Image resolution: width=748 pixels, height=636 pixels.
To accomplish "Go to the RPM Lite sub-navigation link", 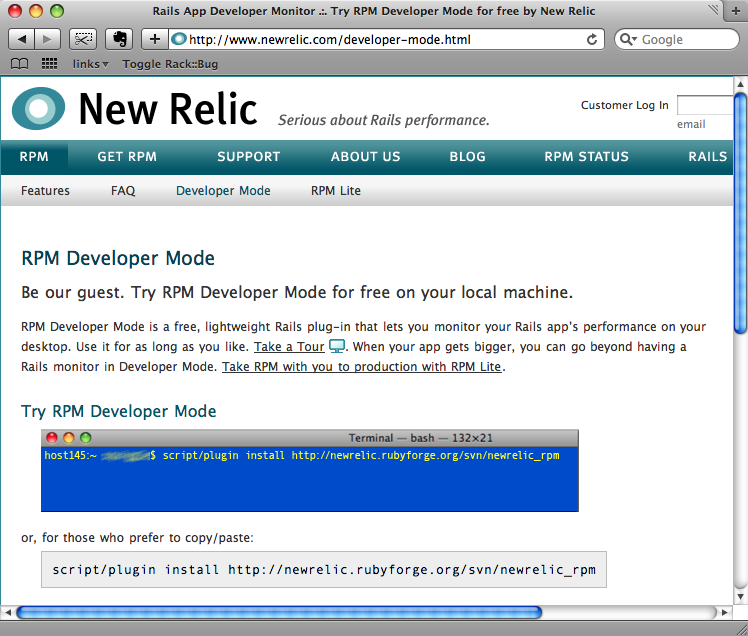I will (x=336, y=191).
